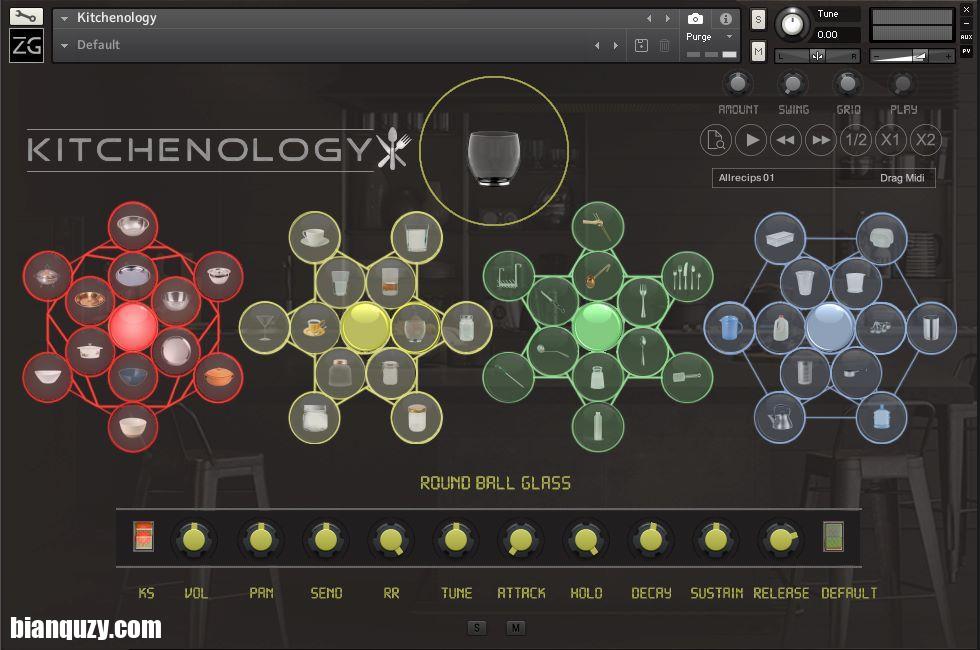Click the PAN knob

click(261, 539)
